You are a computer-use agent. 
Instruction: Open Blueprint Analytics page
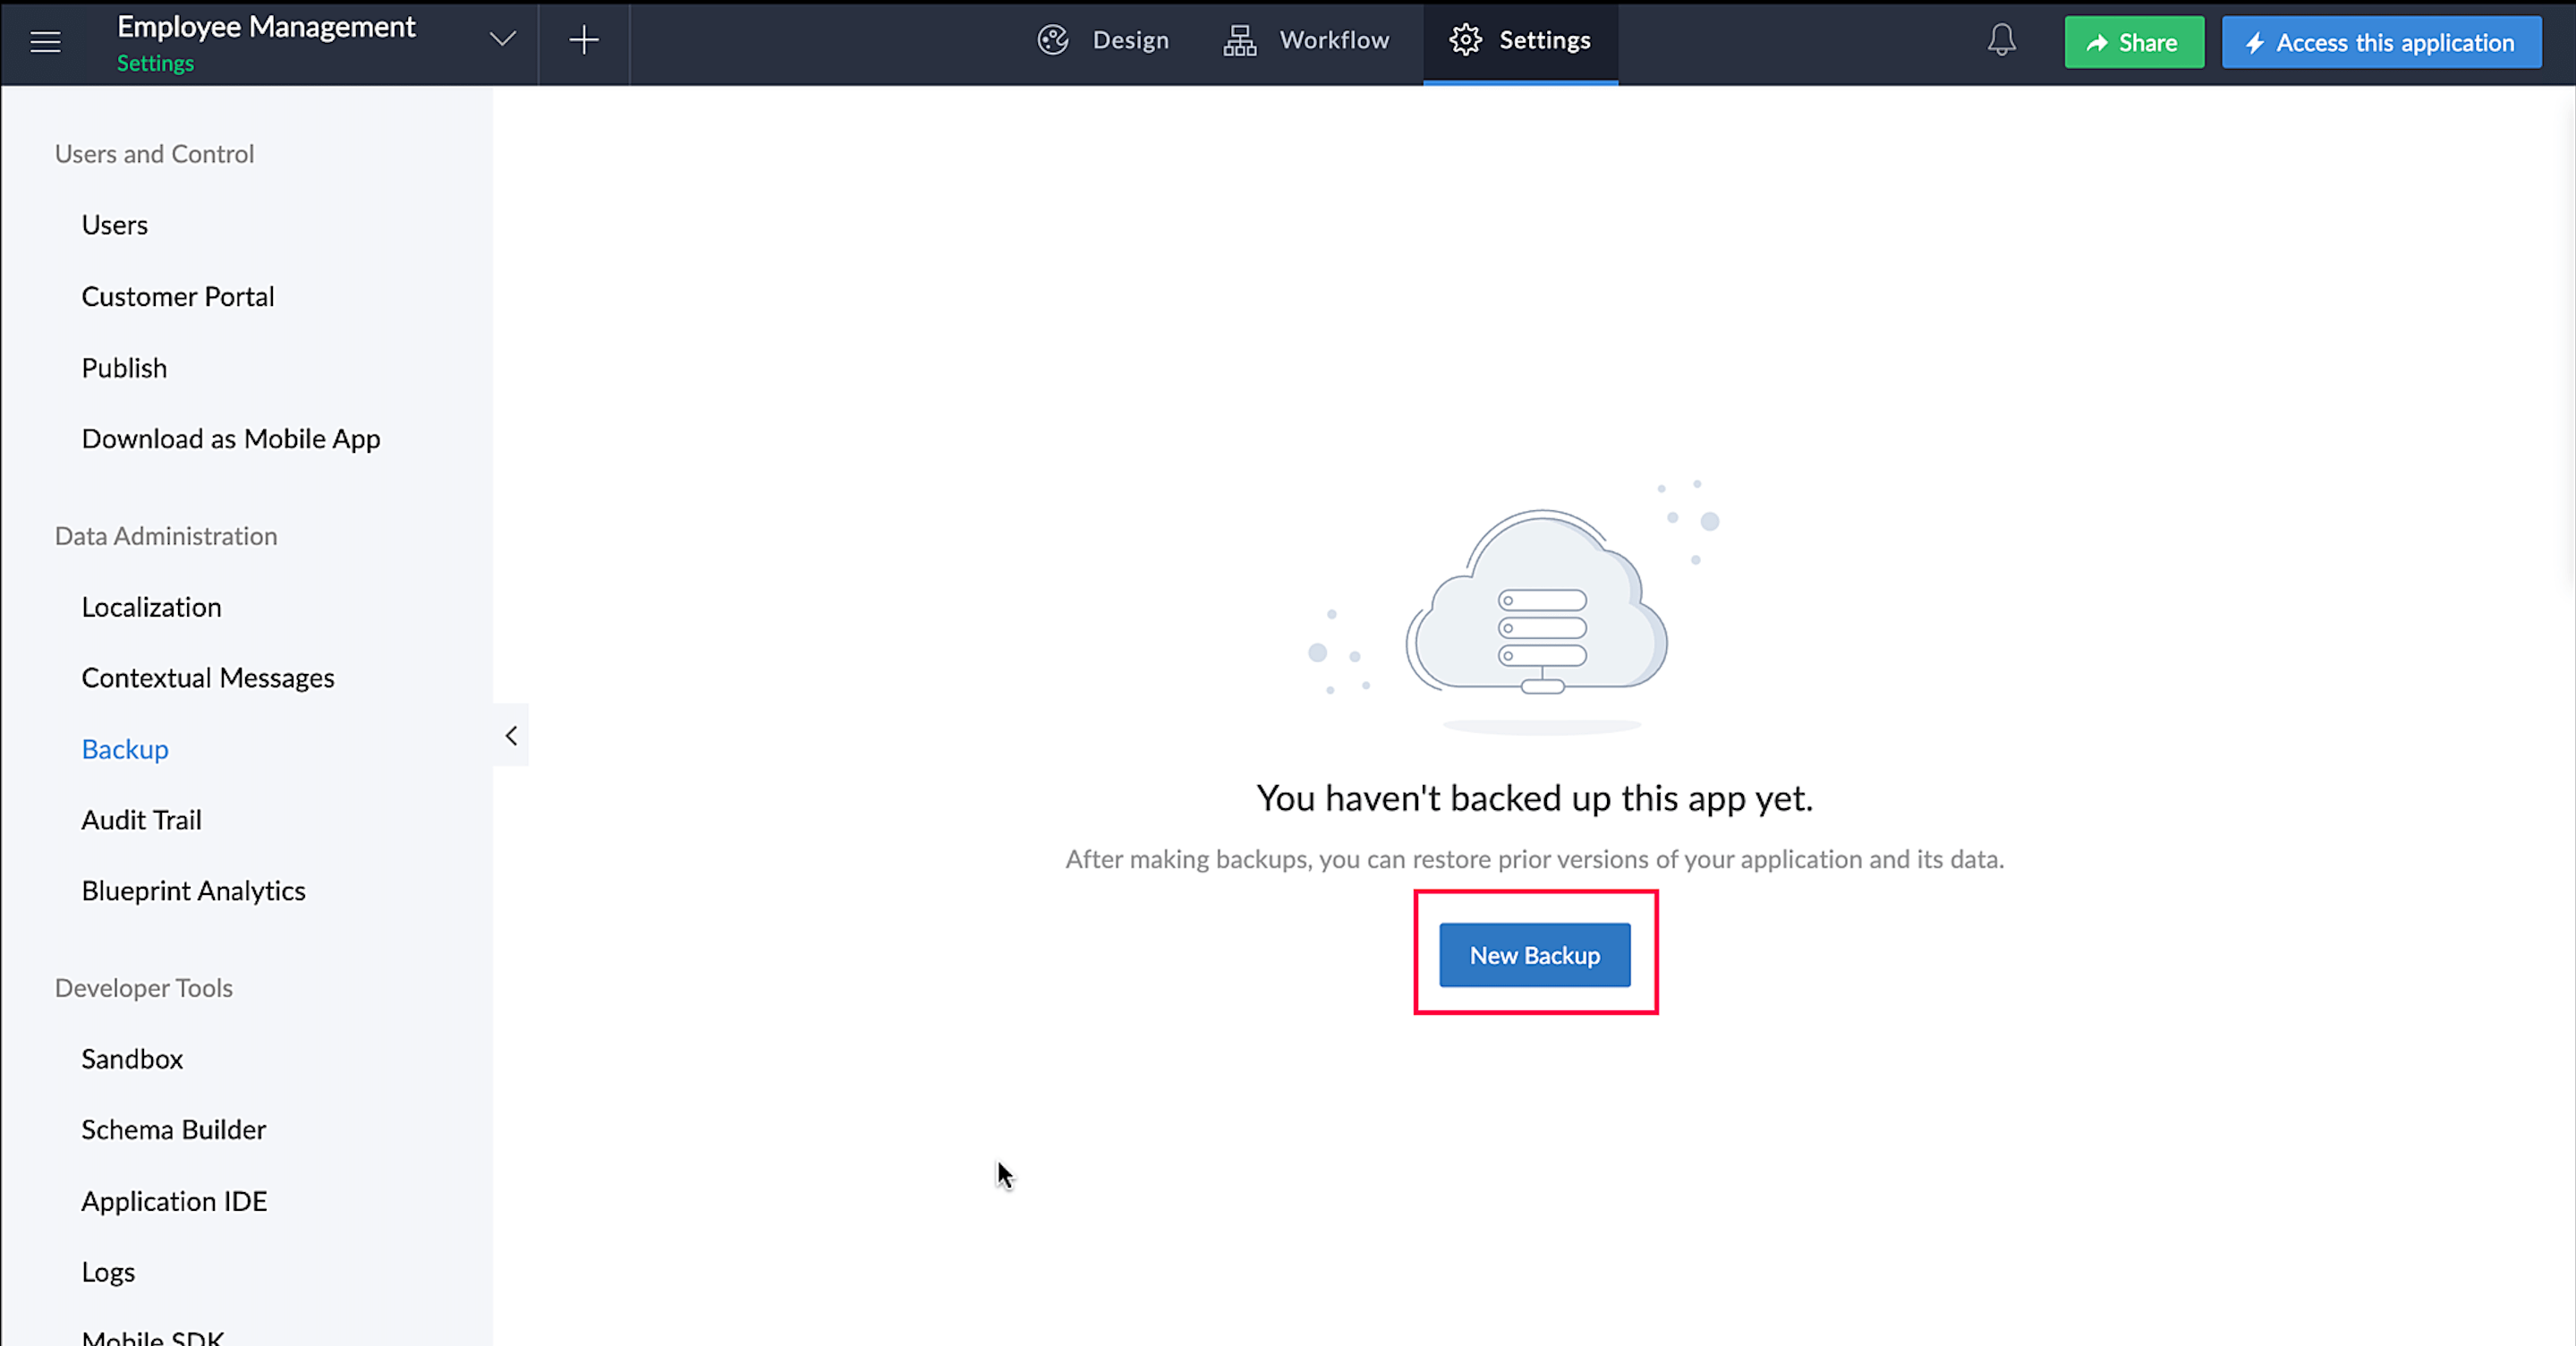(193, 891)
